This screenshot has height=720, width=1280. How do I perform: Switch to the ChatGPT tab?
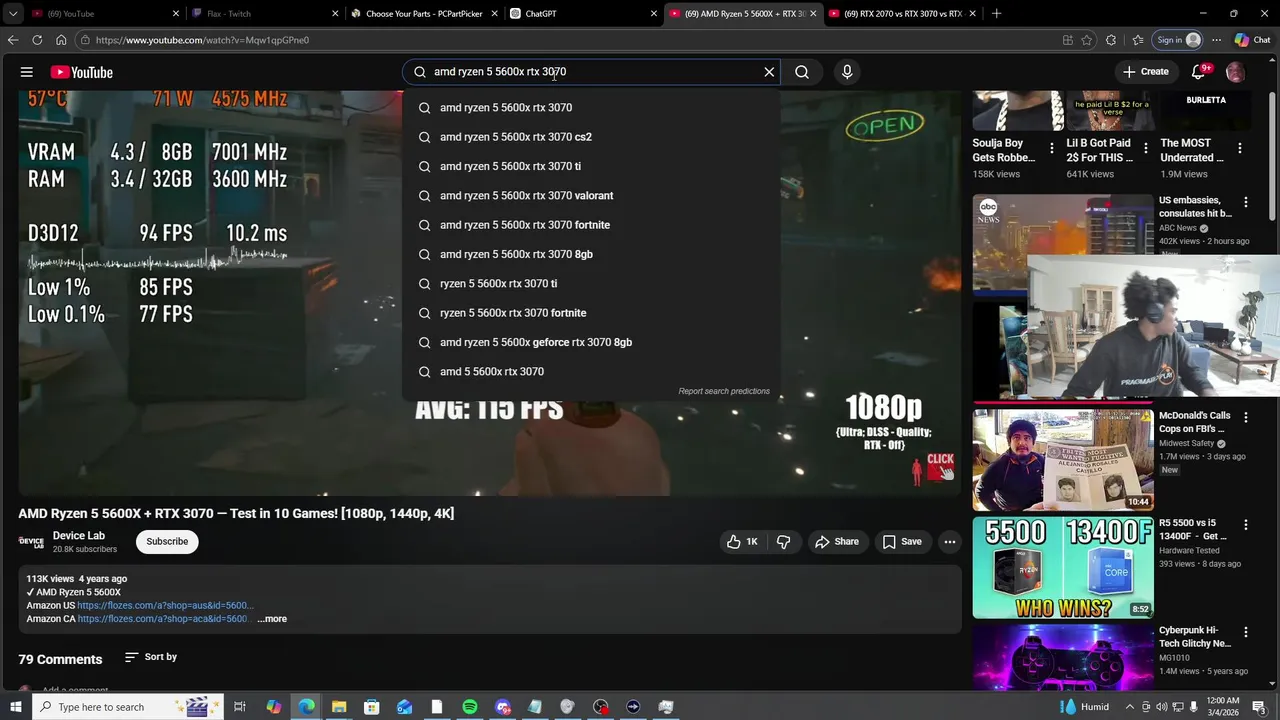582,14
